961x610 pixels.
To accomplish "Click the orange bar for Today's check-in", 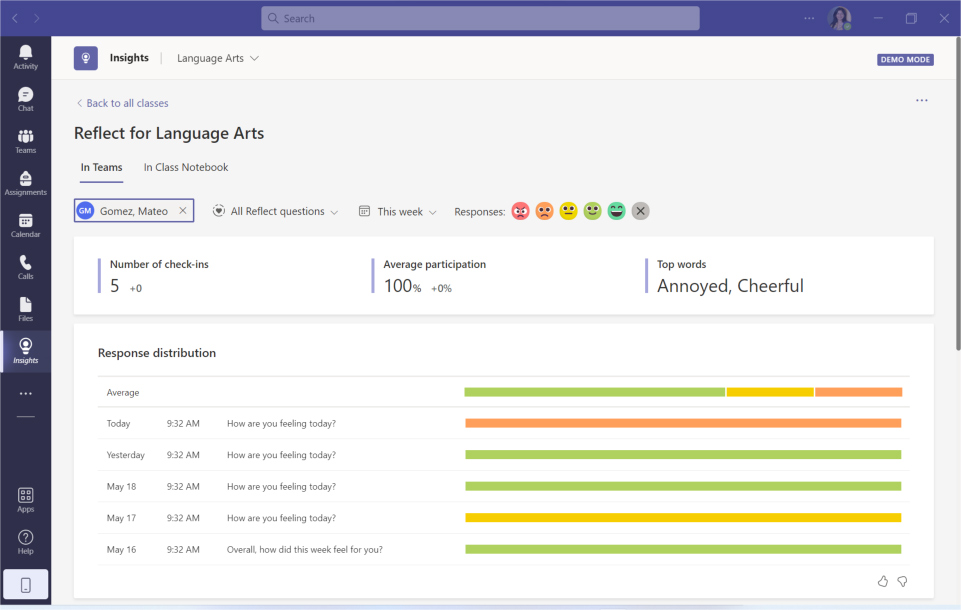I will click(683, 423).
